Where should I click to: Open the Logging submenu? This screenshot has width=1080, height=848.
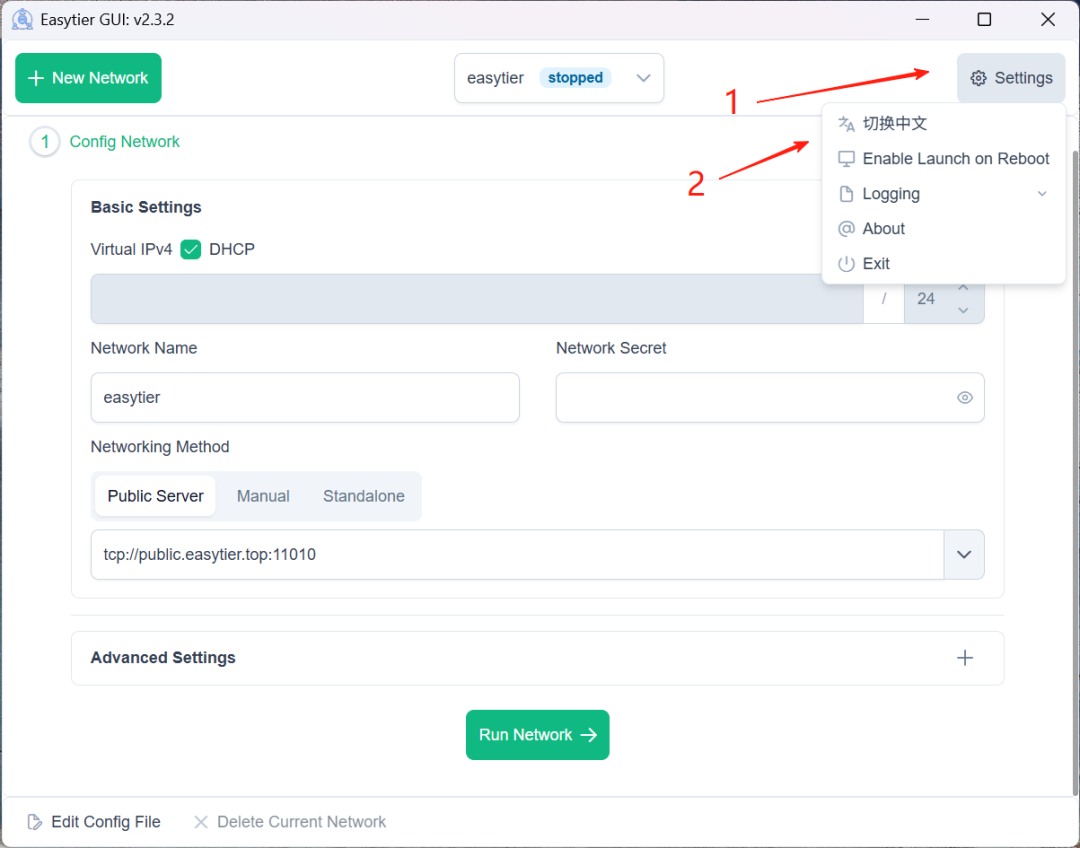pyautogui.click(x=944, y=194)
